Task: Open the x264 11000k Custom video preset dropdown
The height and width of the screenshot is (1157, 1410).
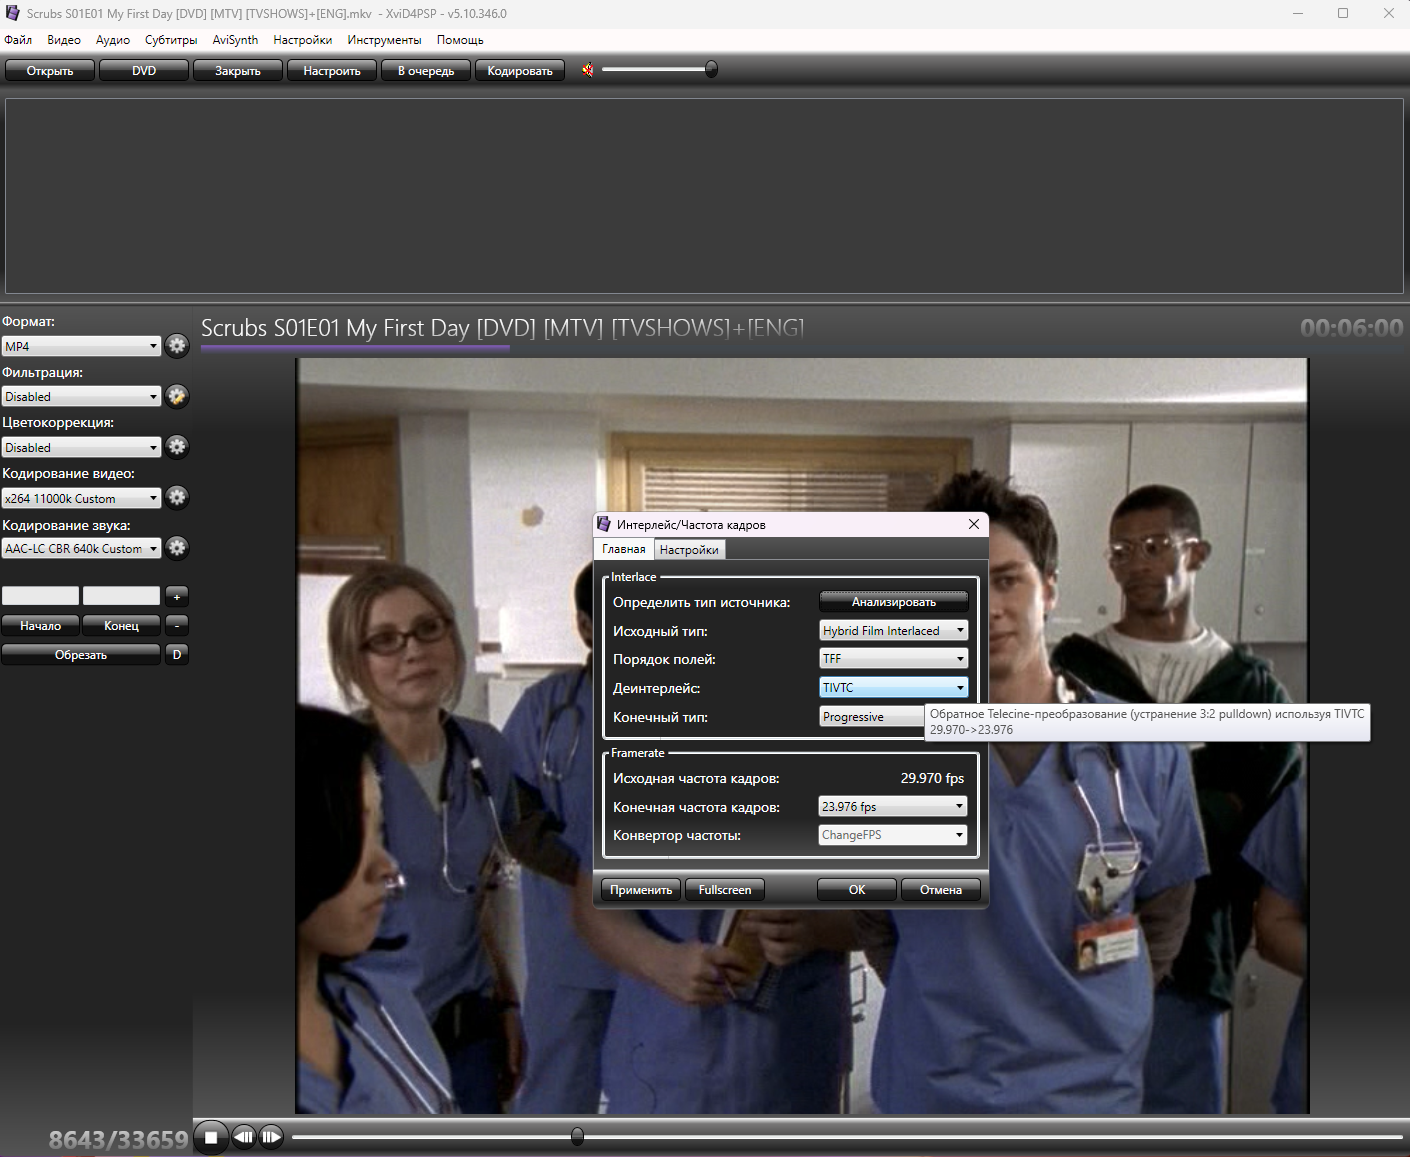Action: click(81, 498)
